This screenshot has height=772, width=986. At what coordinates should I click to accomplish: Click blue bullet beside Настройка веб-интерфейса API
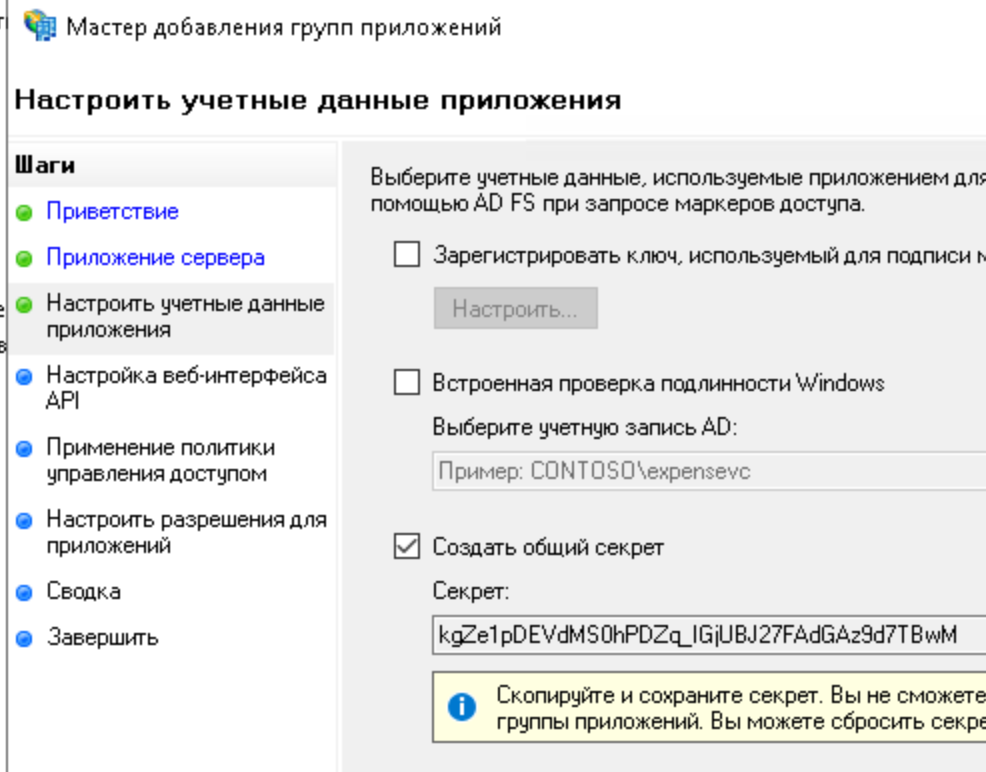(x=25, y=377)
